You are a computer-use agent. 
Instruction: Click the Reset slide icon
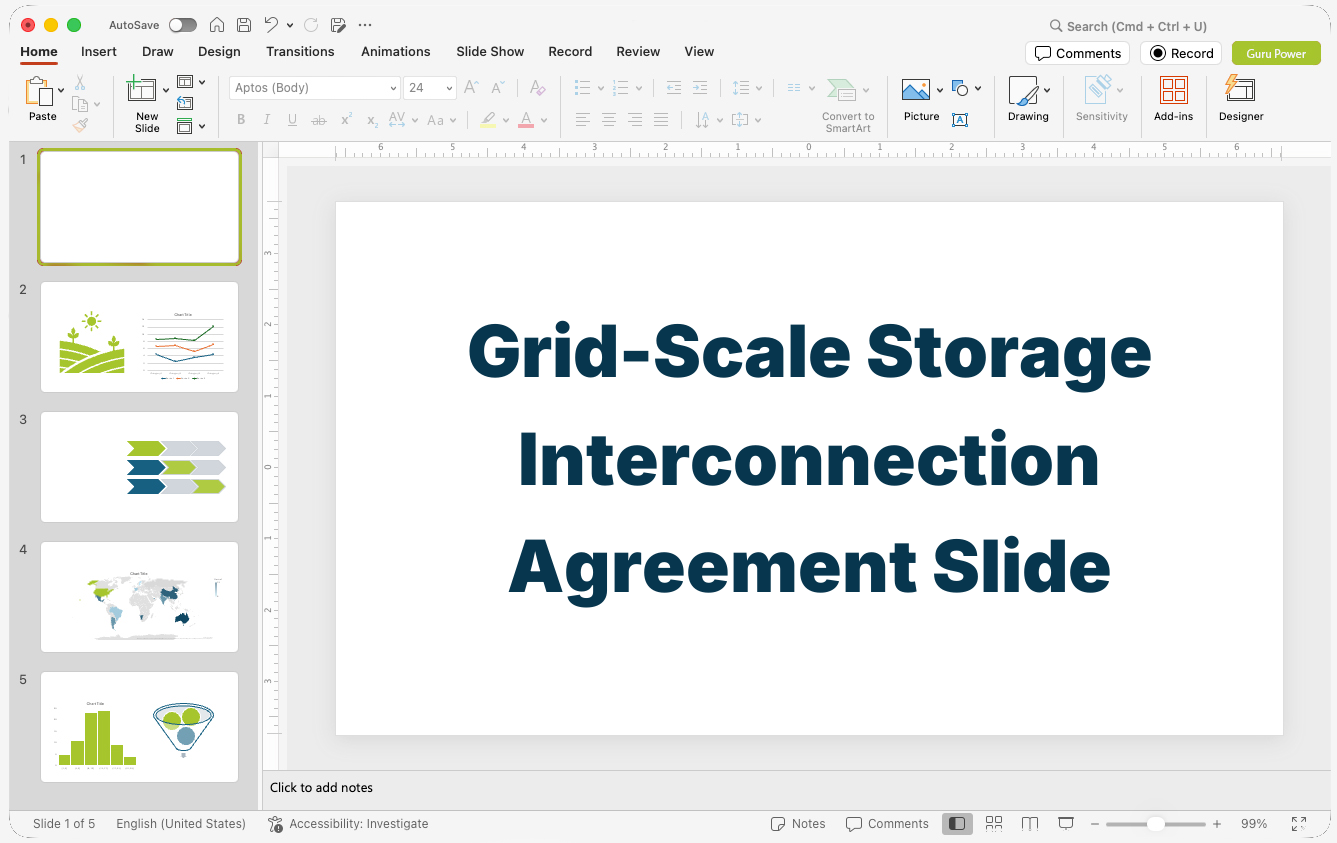click(185, 103)
